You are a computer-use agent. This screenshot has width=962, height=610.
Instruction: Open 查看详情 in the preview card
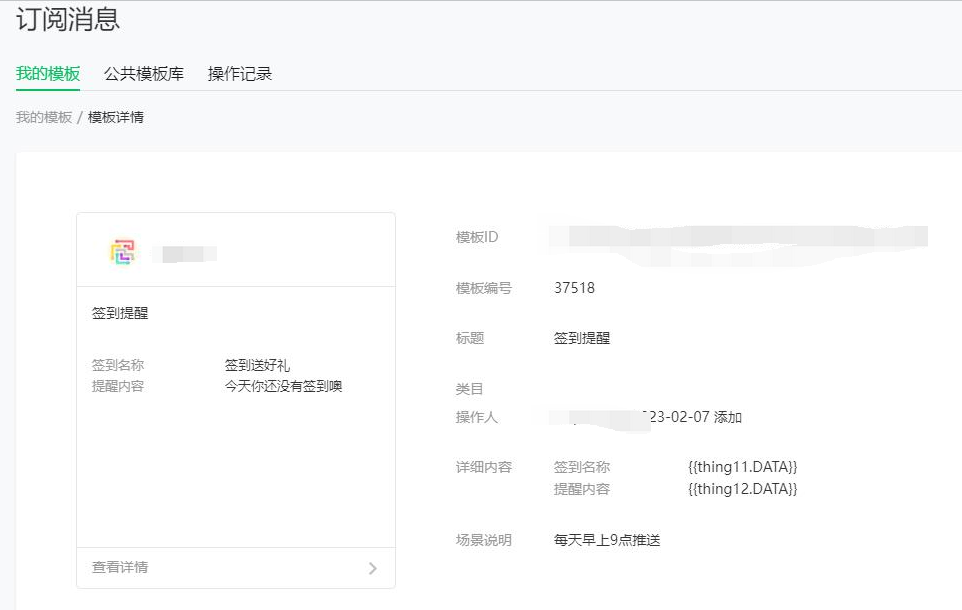pyautogui.click(x=120, y=567)
